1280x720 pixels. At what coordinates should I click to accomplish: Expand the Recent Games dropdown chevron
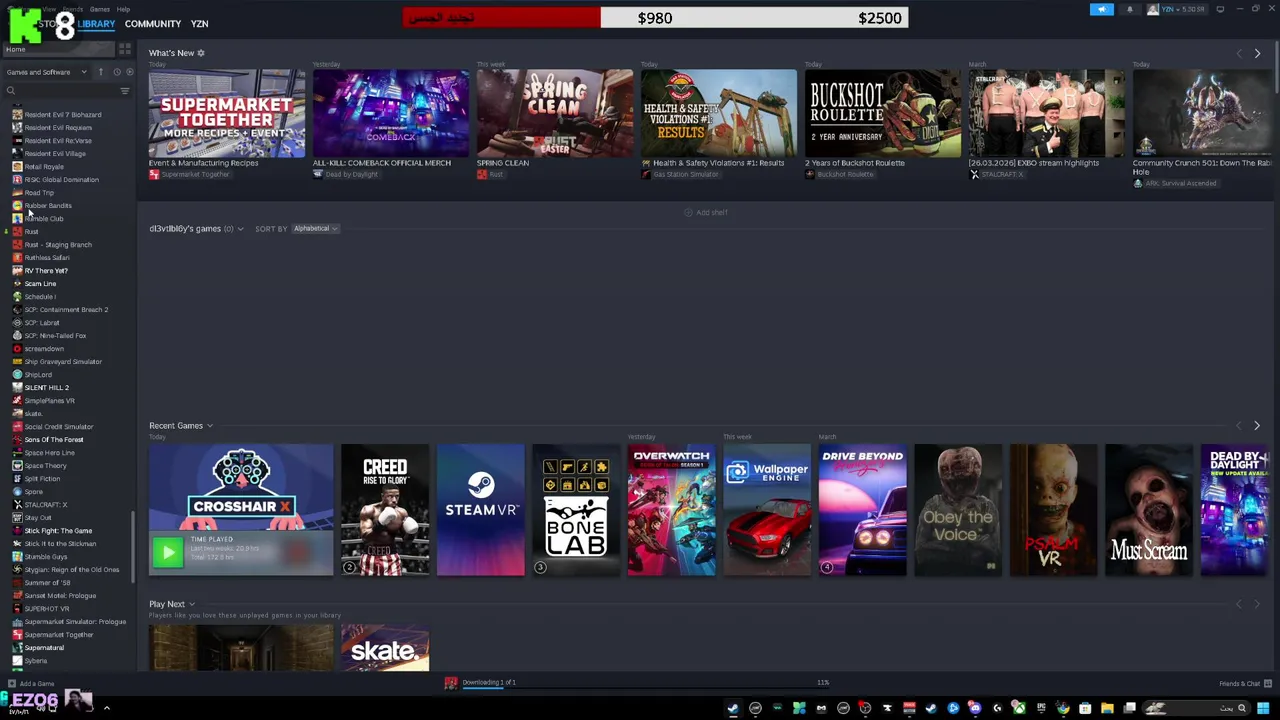tap(209, 426)
